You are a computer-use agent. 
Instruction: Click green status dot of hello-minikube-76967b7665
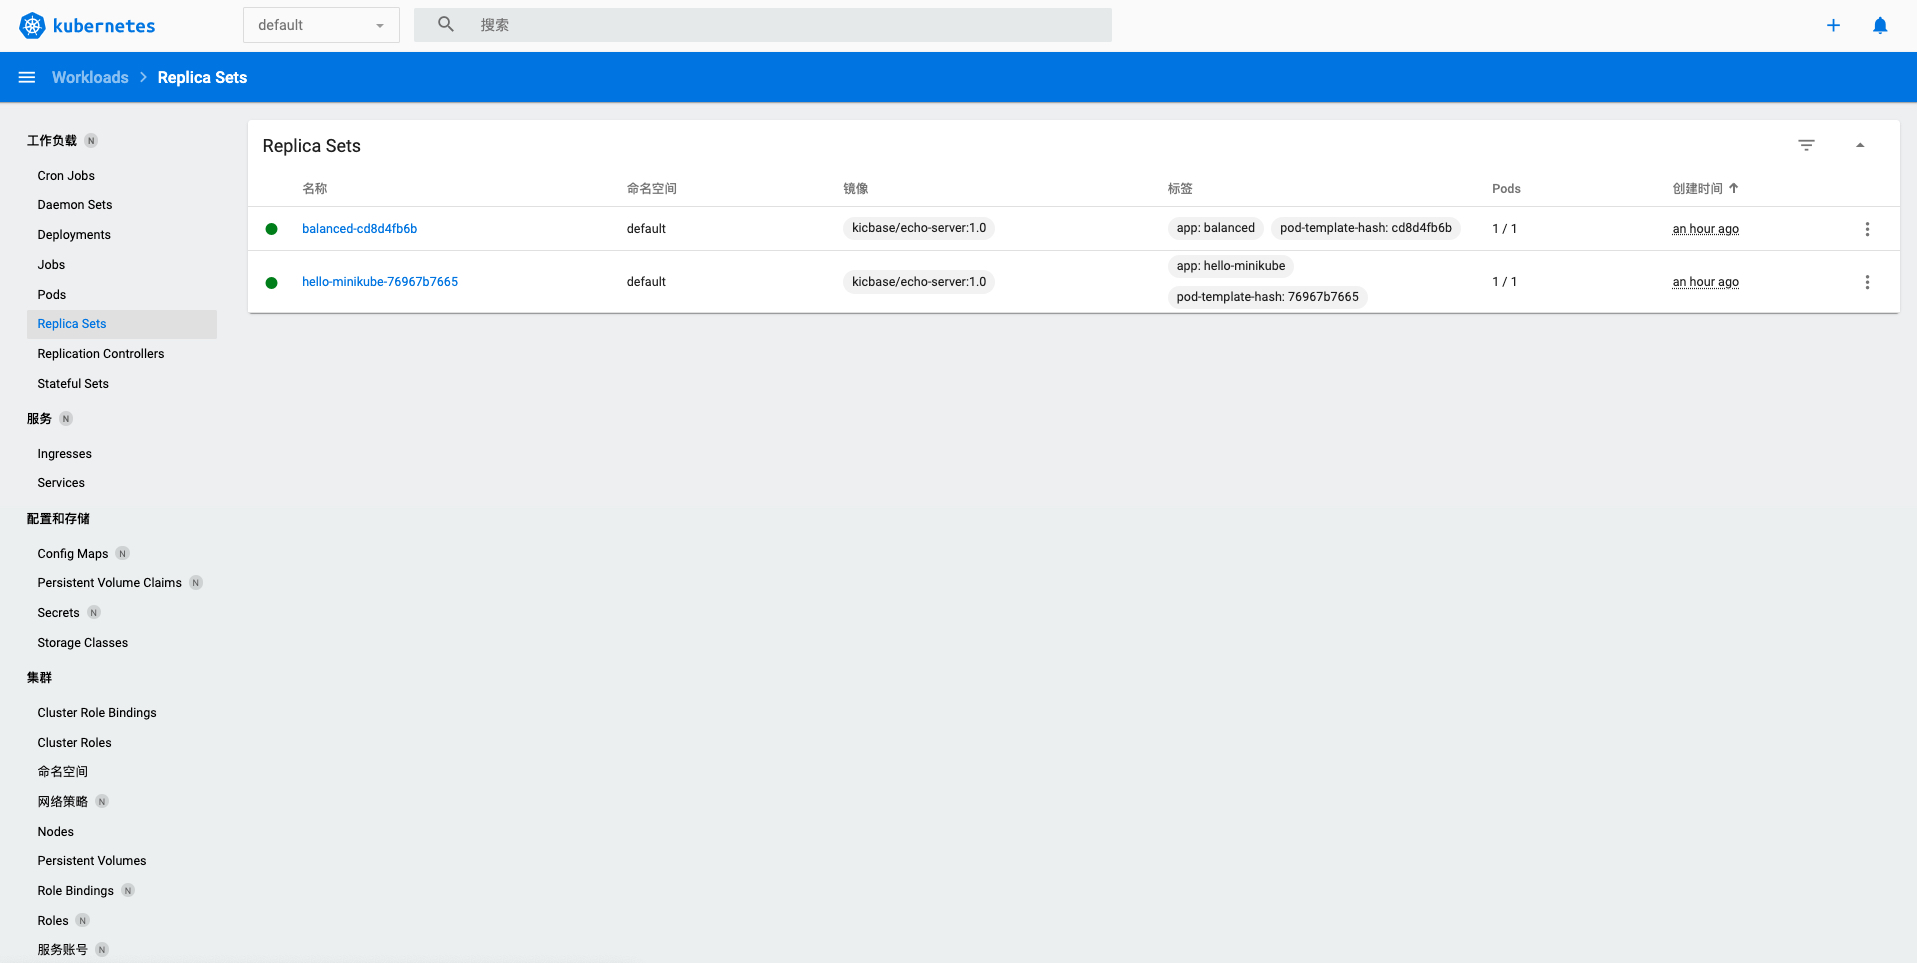(x=271, y=283)
